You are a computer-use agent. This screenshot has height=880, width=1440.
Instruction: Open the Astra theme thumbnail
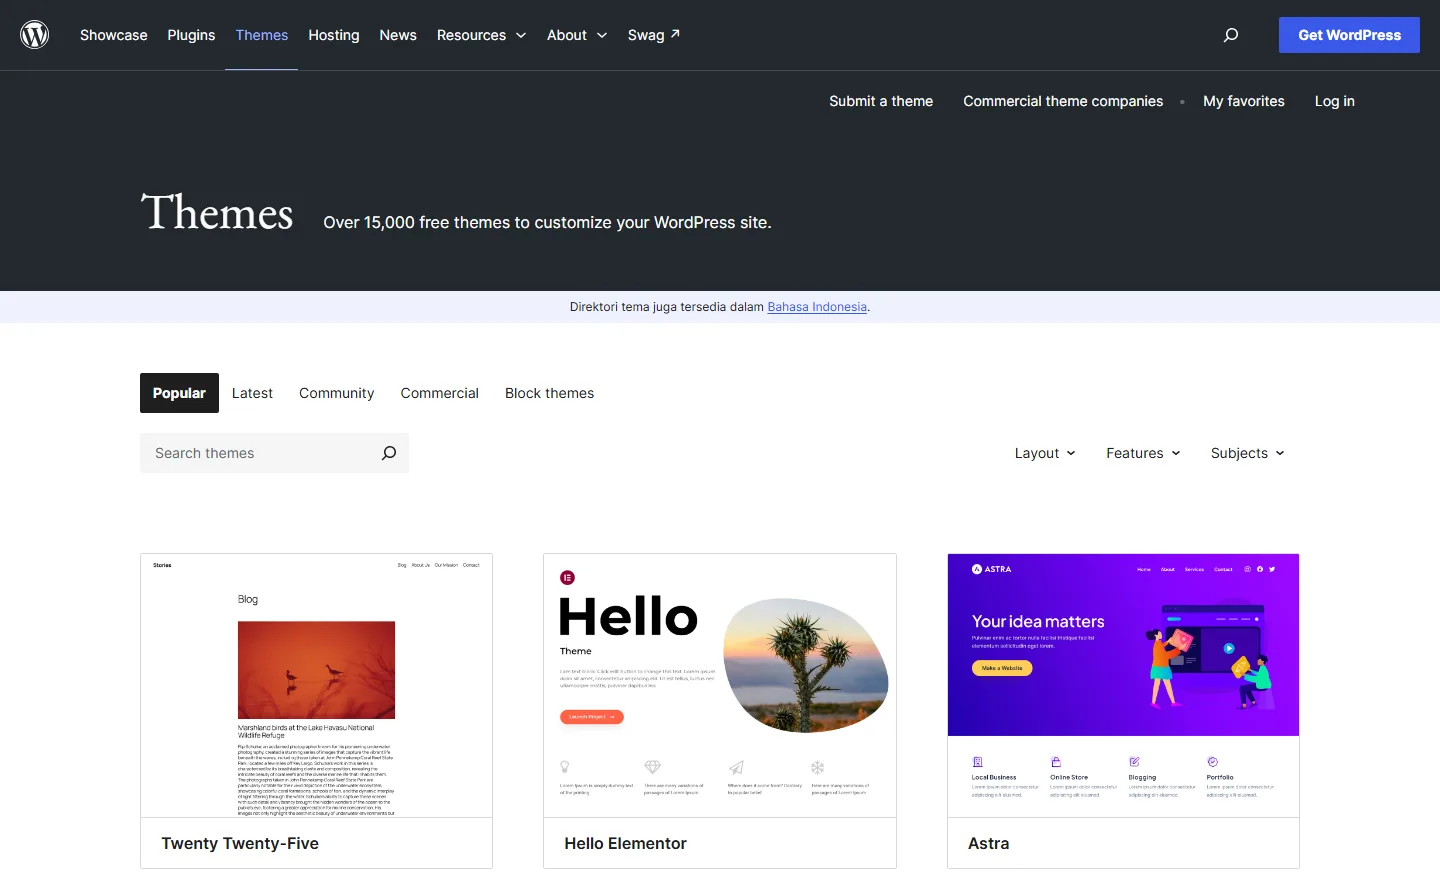point(1123,685)
